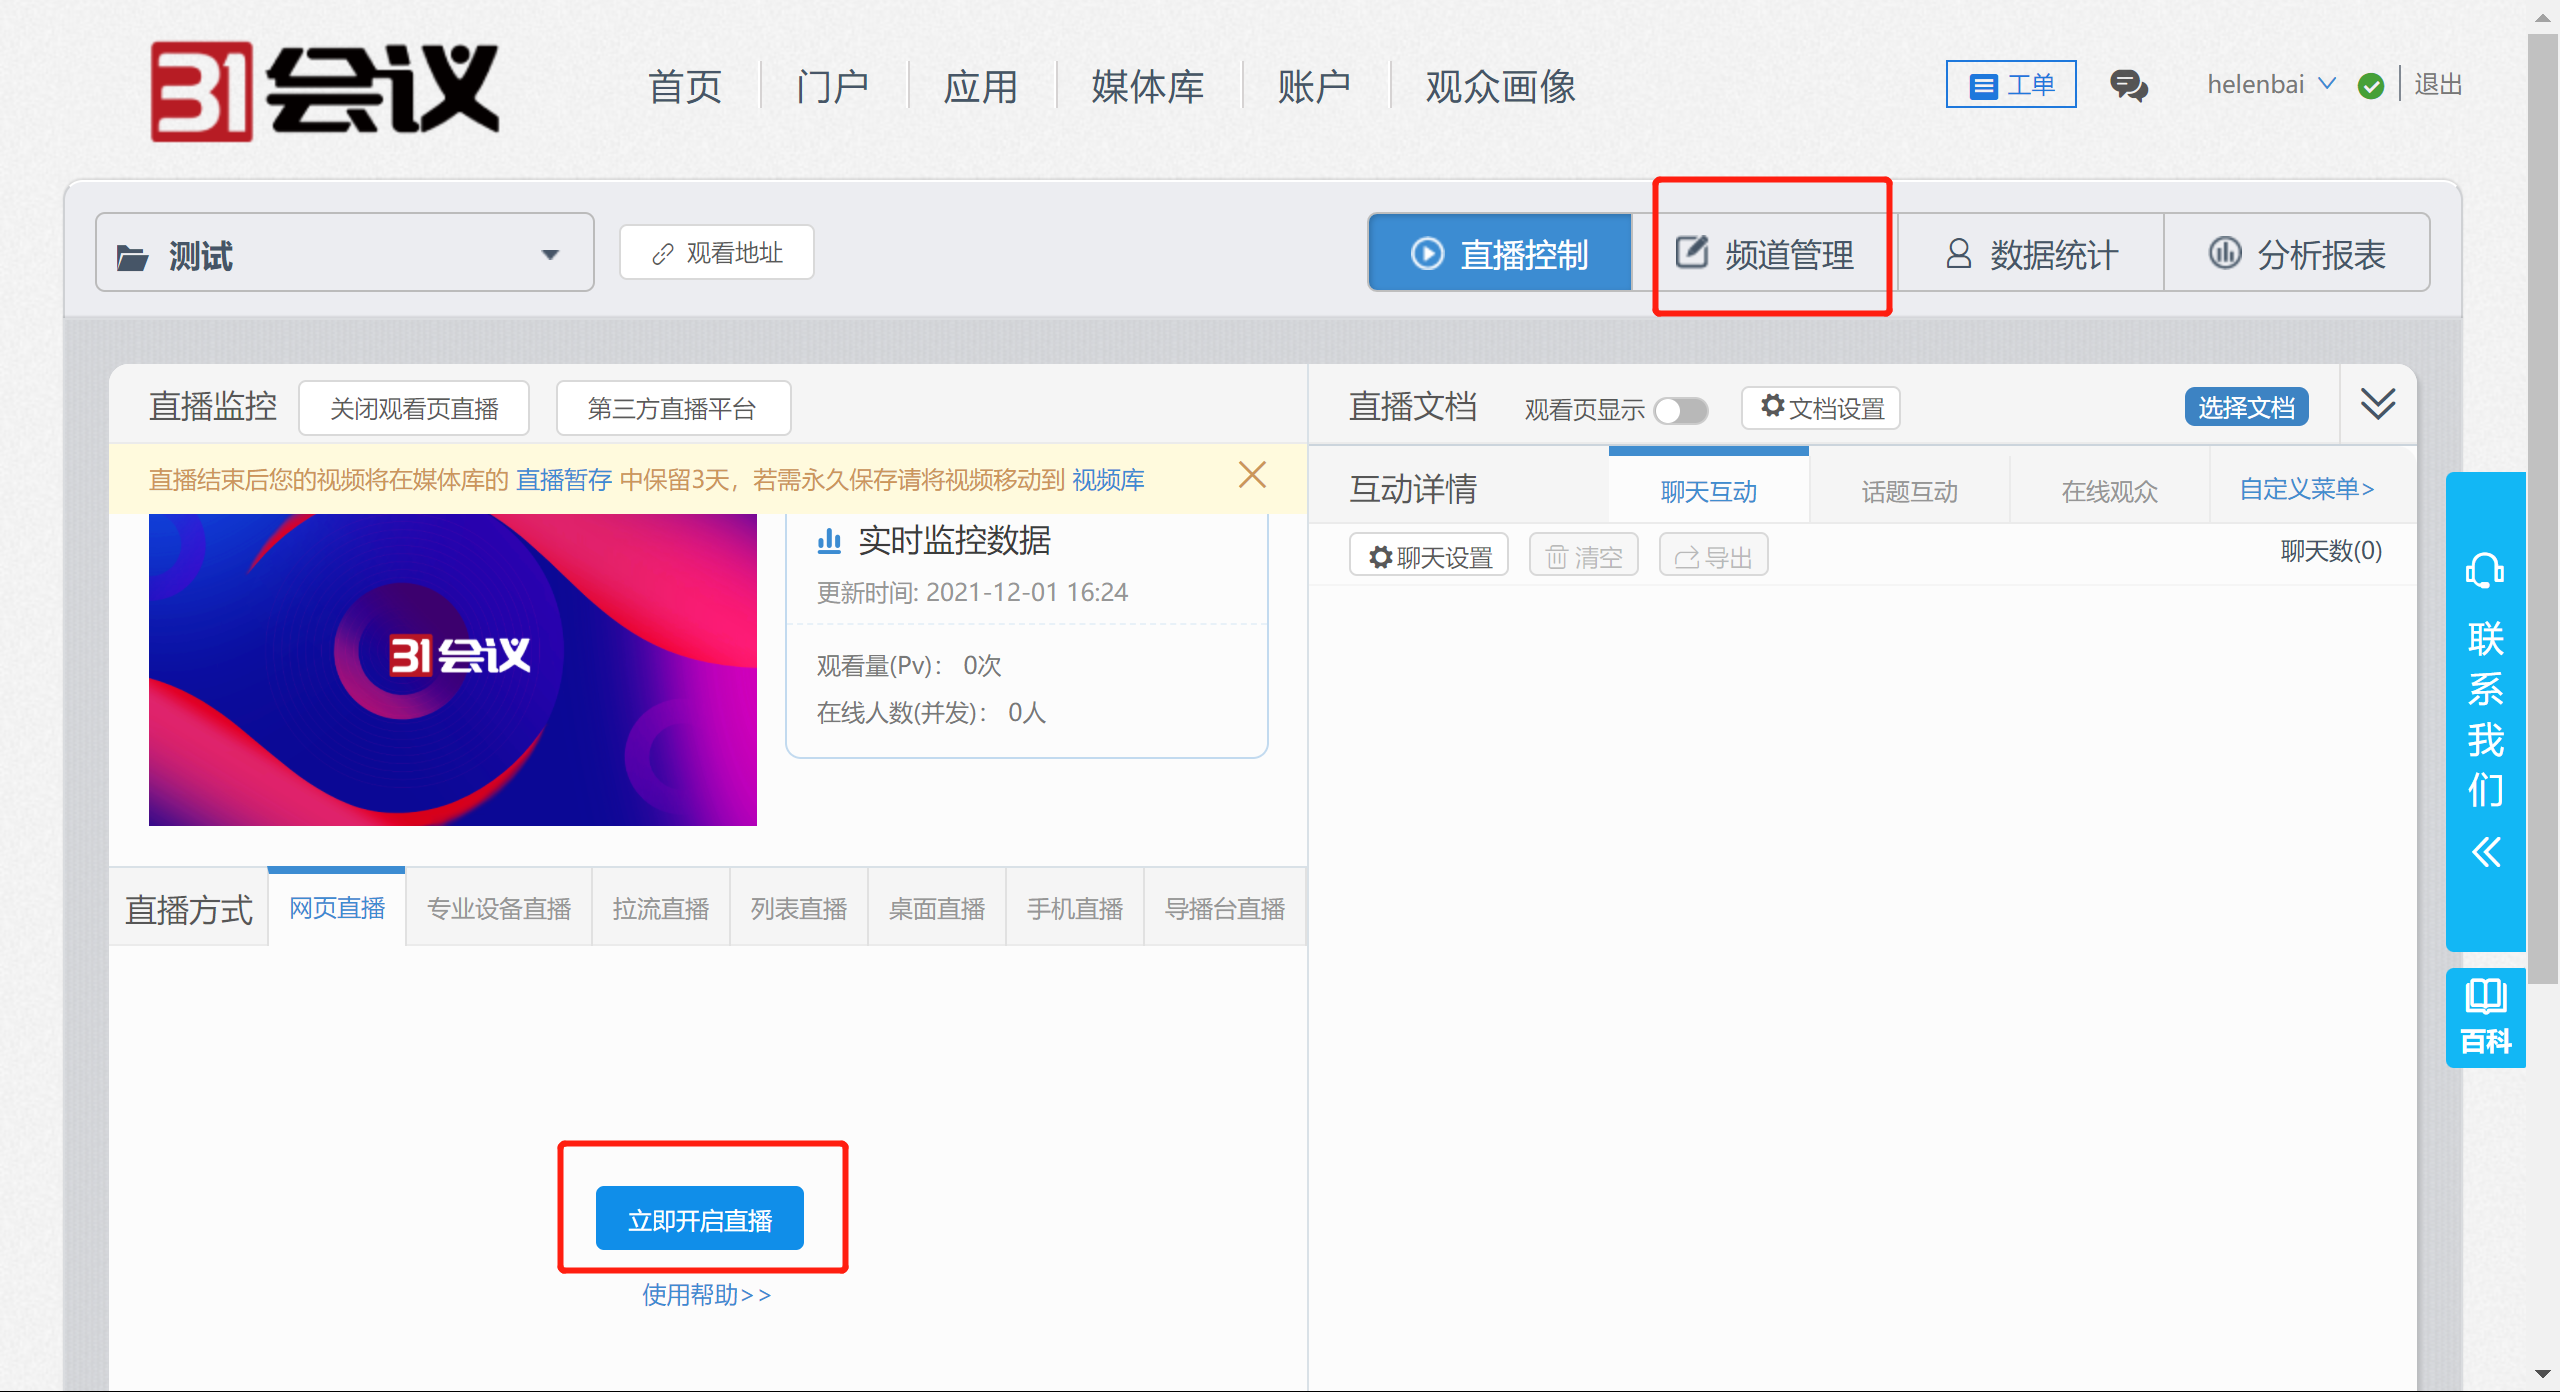Open the 门户 navigation item

point(832,87)
